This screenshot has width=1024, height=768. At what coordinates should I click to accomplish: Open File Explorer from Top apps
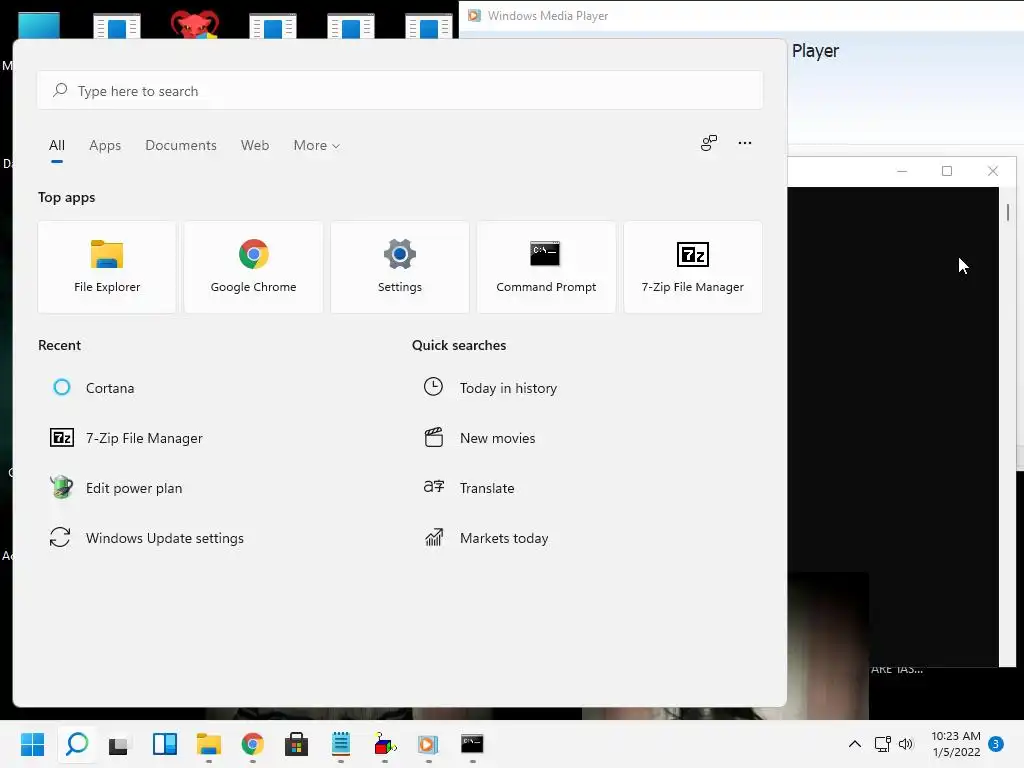point(107,267)
